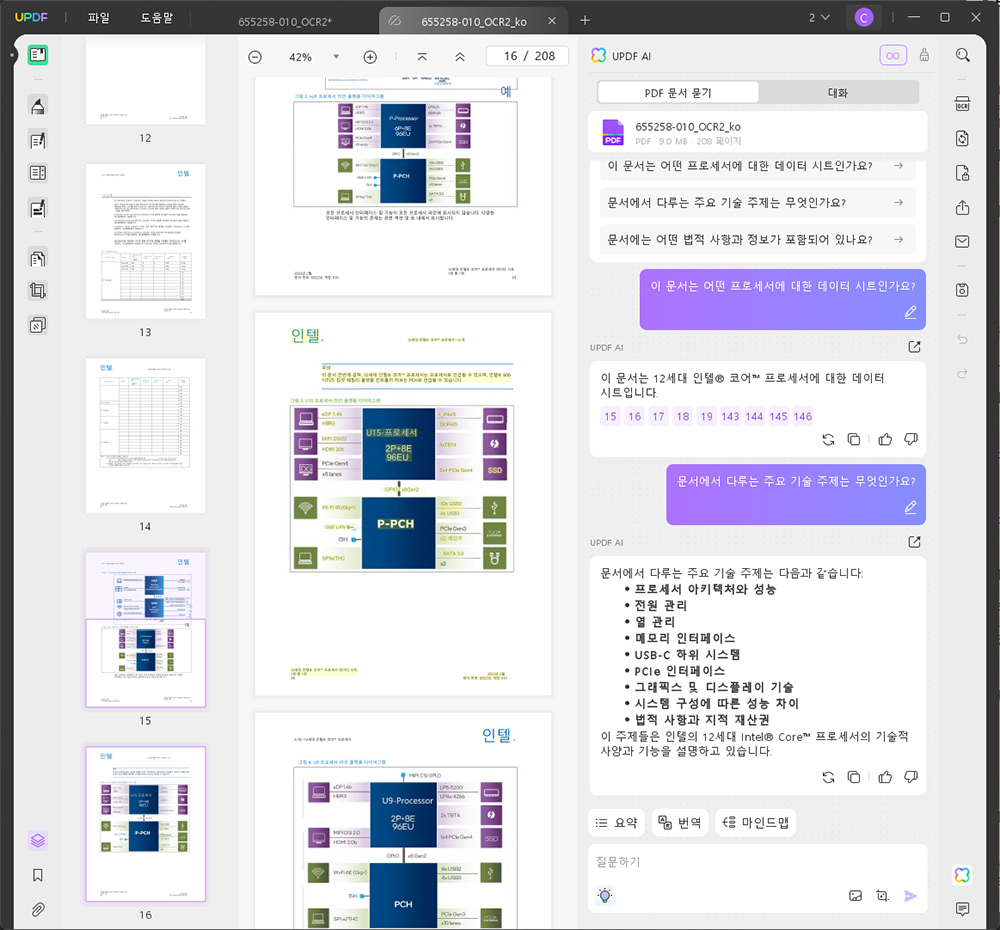Open the Protect PDF lock tool
The width and height of the screenshot is (1000, 930).
point(962,173)
